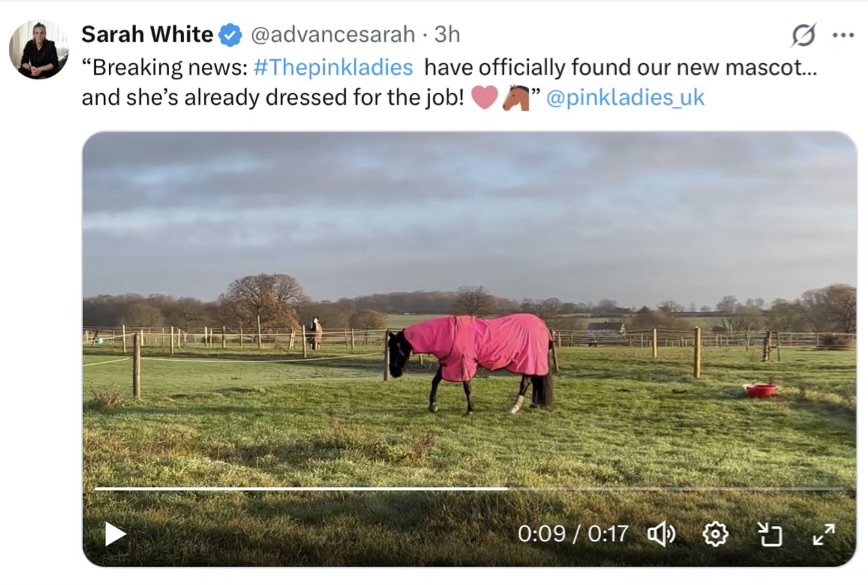
Task: Enable picture-in-picture mode
Action: [770, 534]
